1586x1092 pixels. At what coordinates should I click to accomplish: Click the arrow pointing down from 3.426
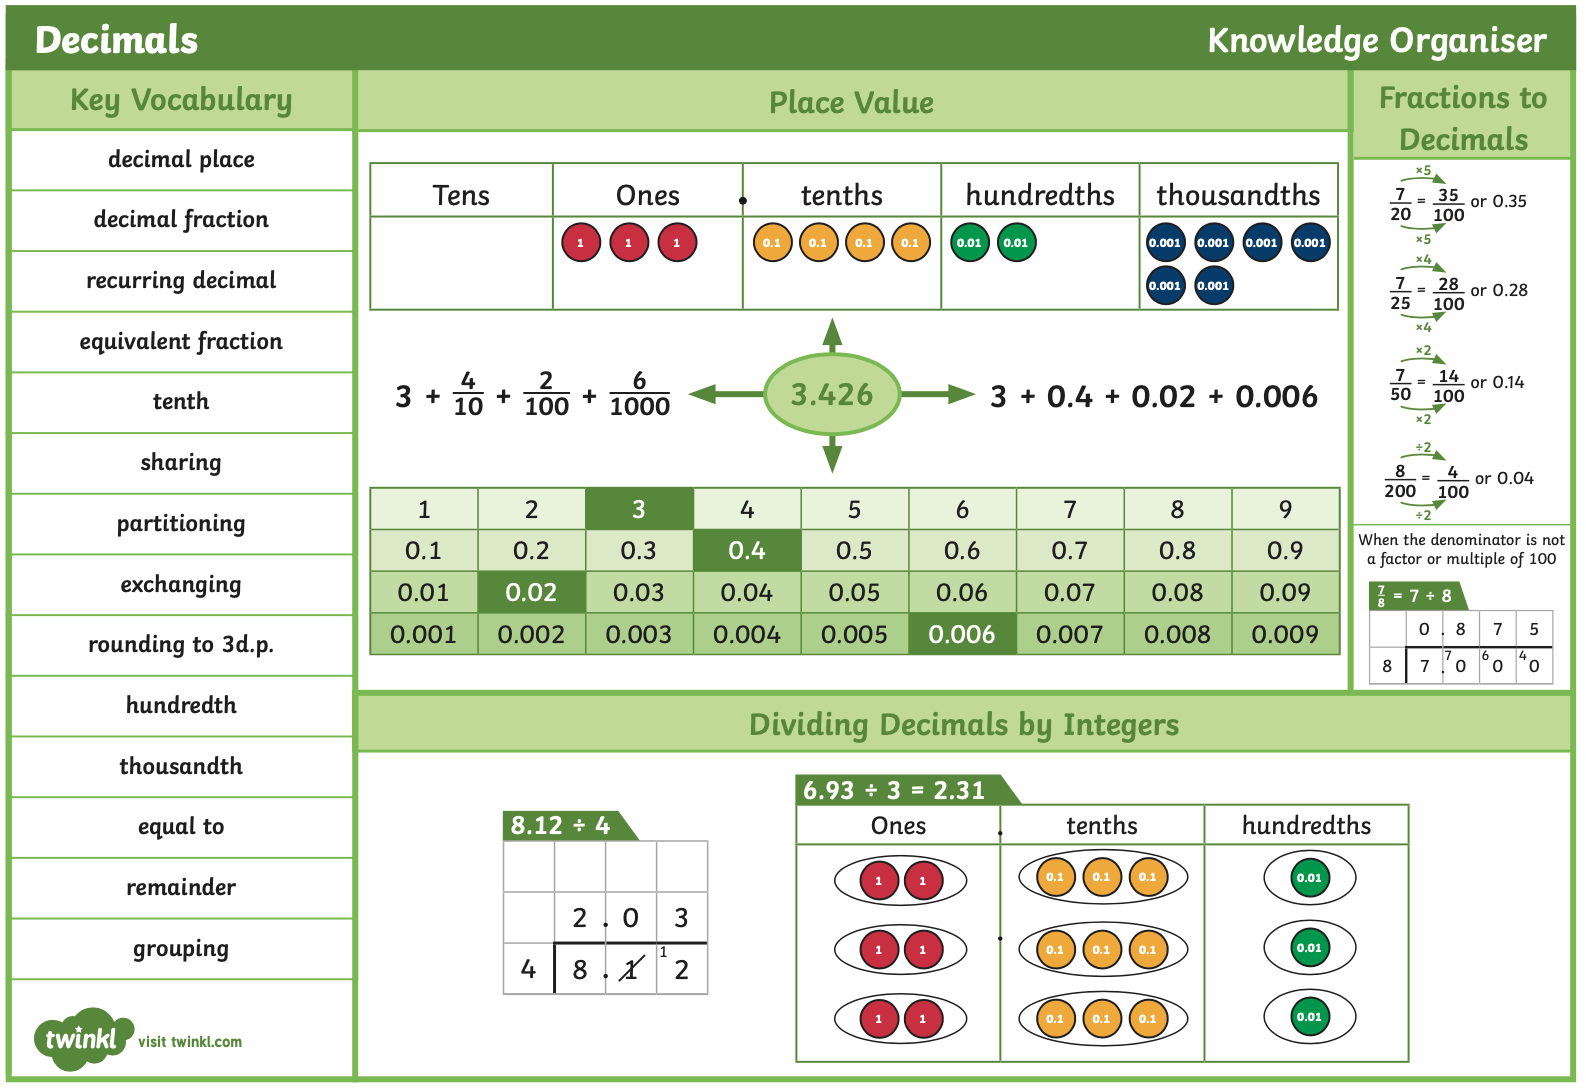click(832, 454)
